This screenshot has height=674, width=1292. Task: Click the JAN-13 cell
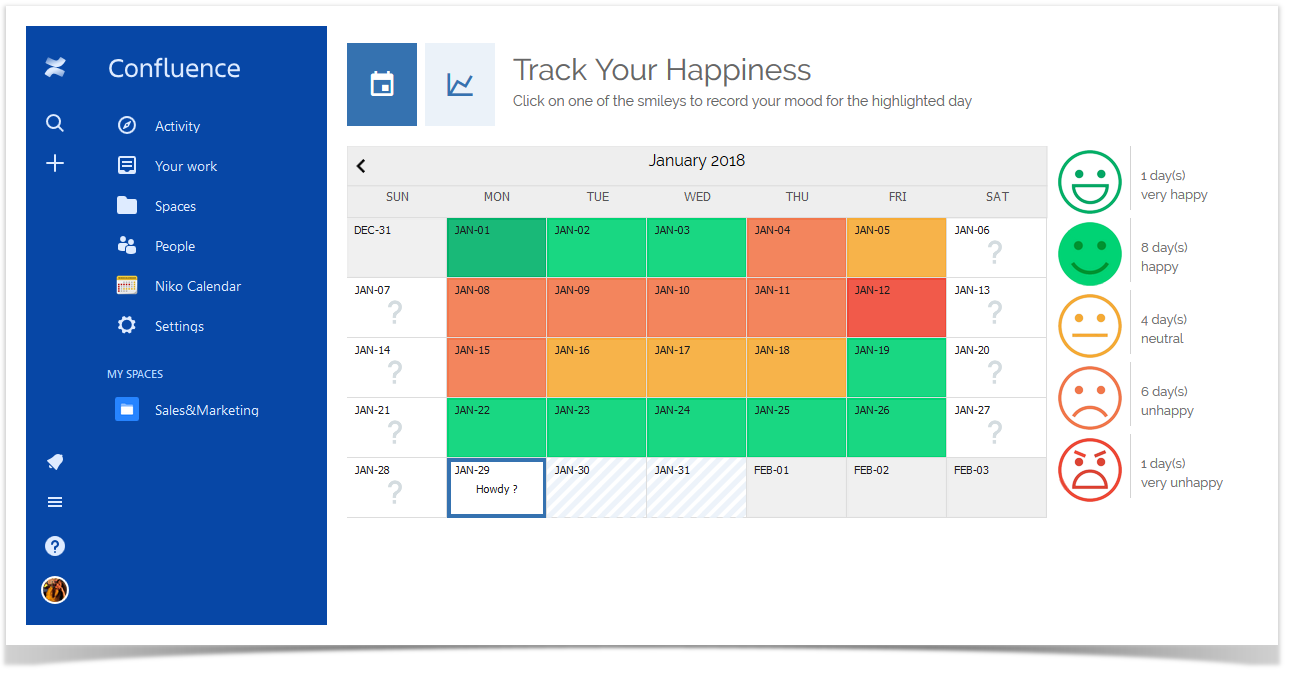pos(997,308)
